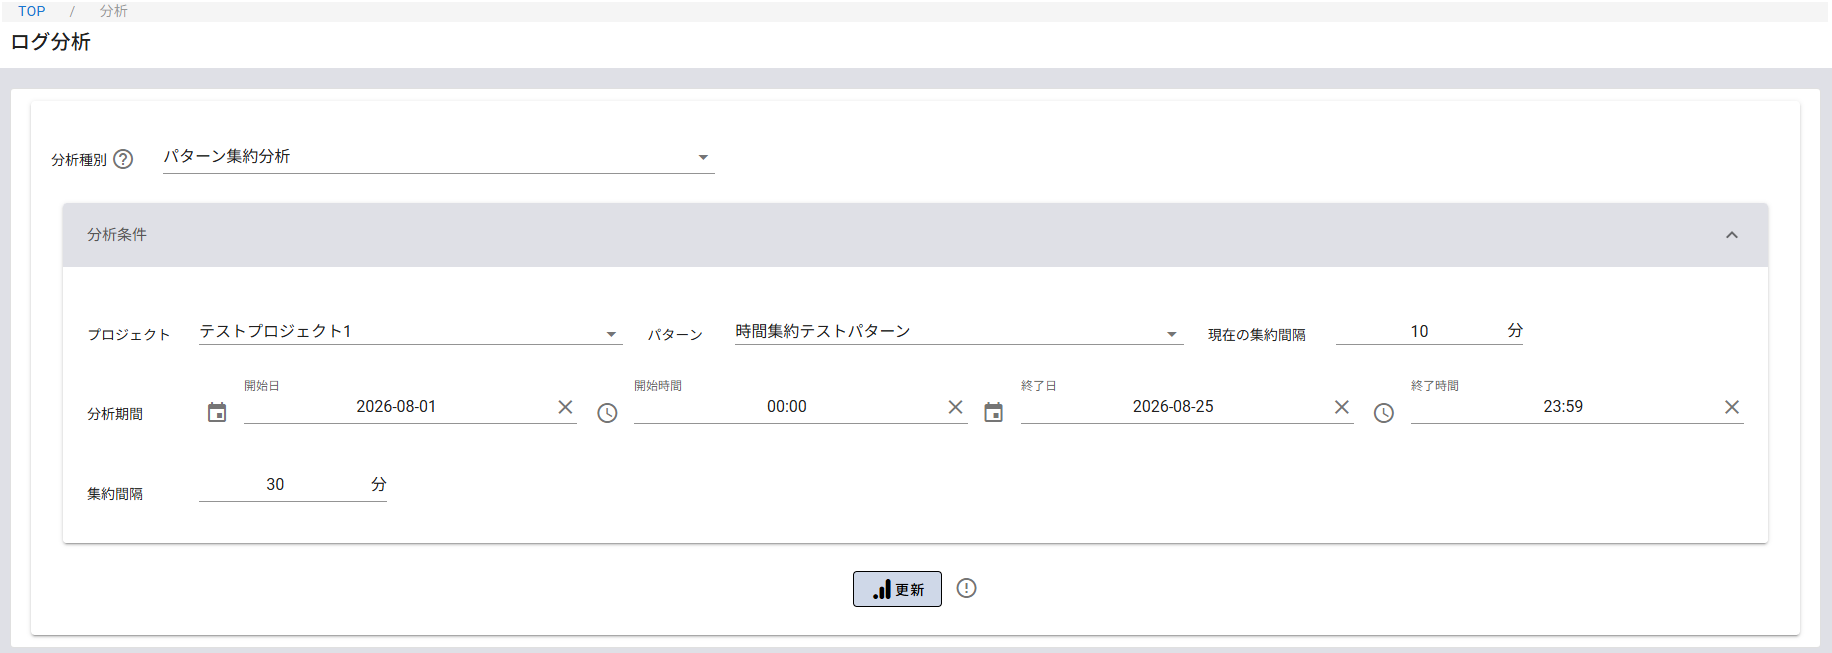This screenshot has height=653, width=1832.
Task: Clear the 終了時間 value 23:59
Action: (x=1731, y=407)
